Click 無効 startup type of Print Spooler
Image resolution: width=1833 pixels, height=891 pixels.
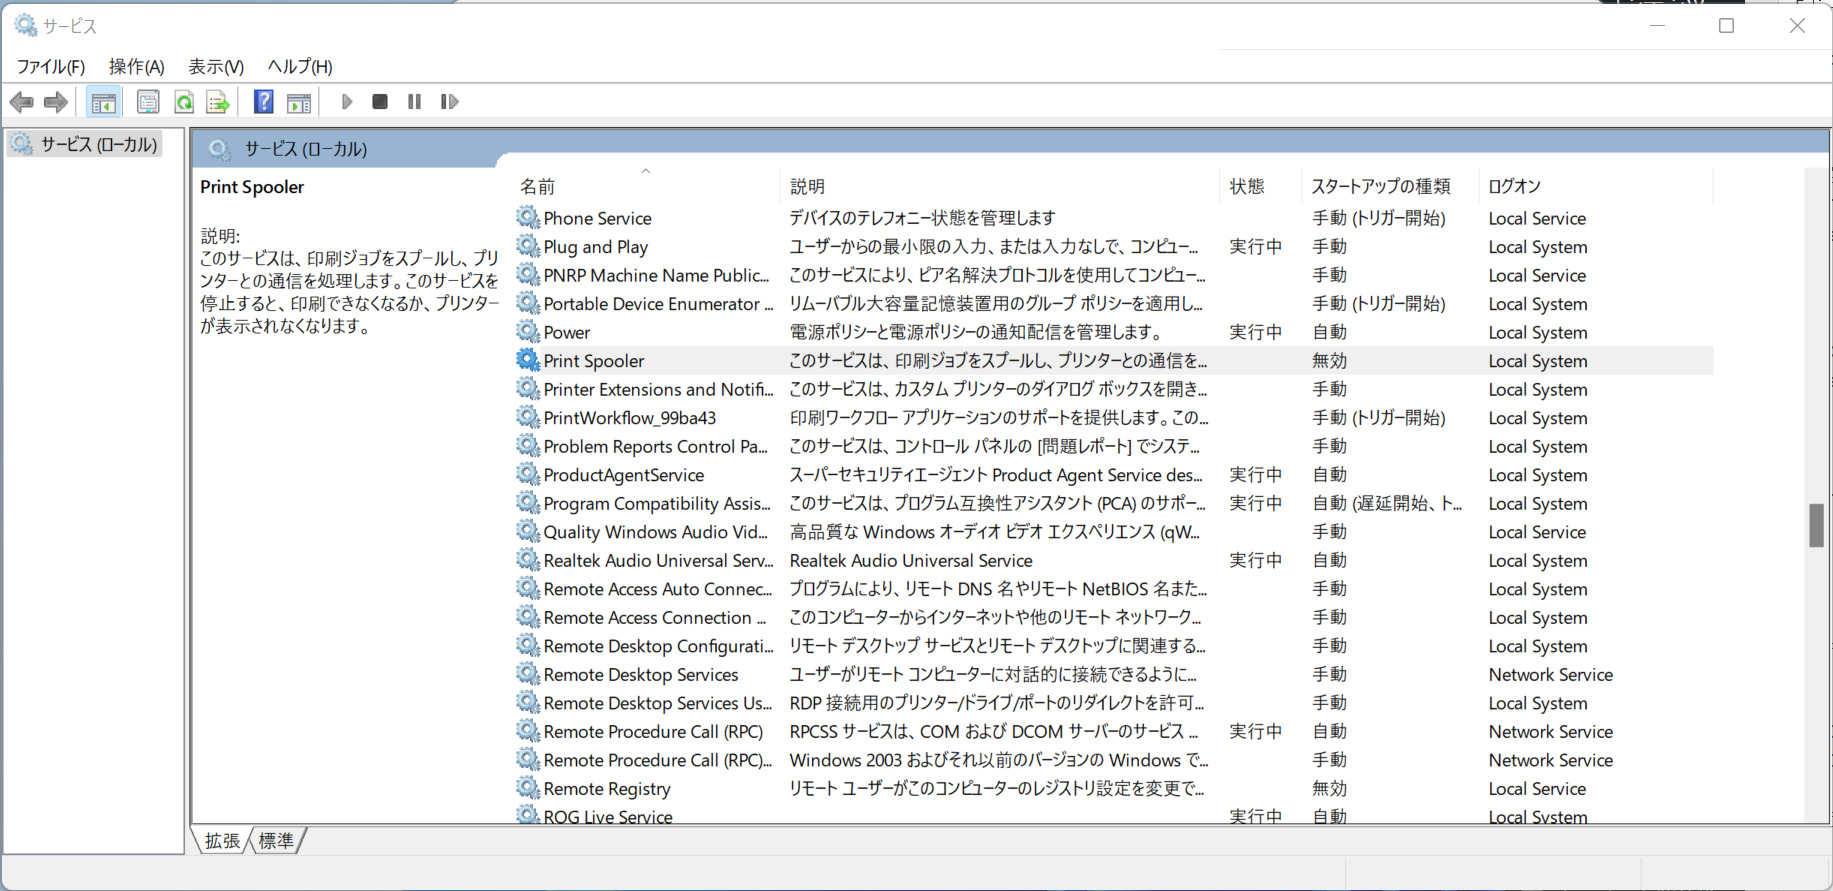[x=1329, y=360]
